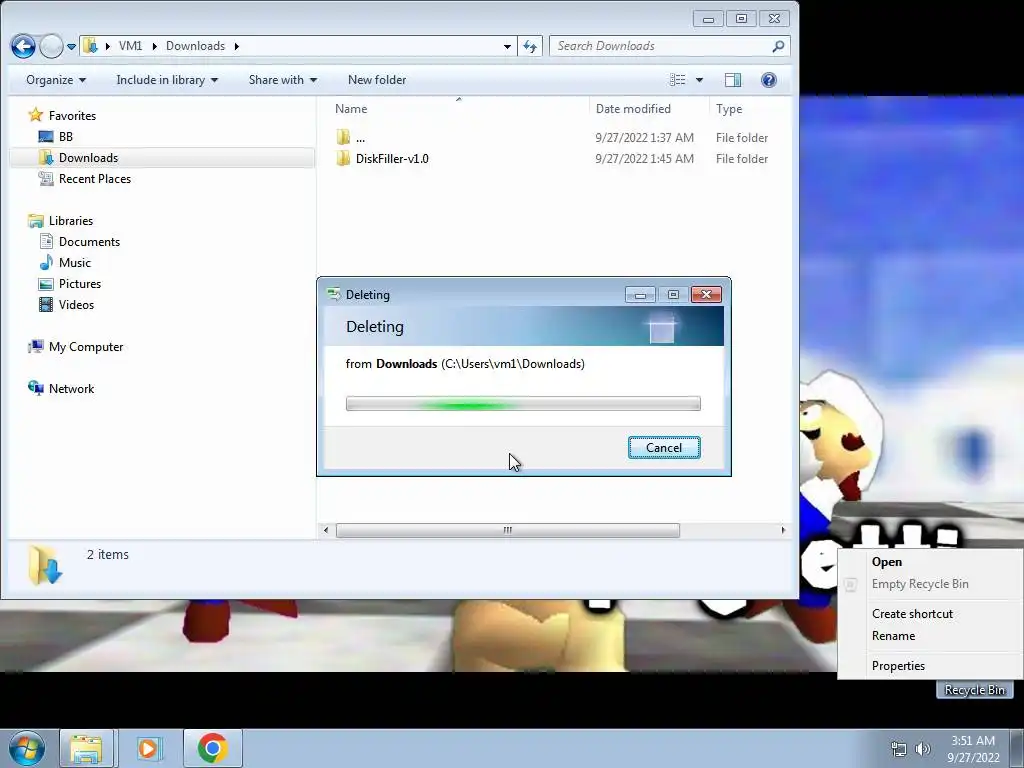The width and height of the screenshot is (1024, 768).
Task: Click the Help question mark icon
Action: pos(769,80)
